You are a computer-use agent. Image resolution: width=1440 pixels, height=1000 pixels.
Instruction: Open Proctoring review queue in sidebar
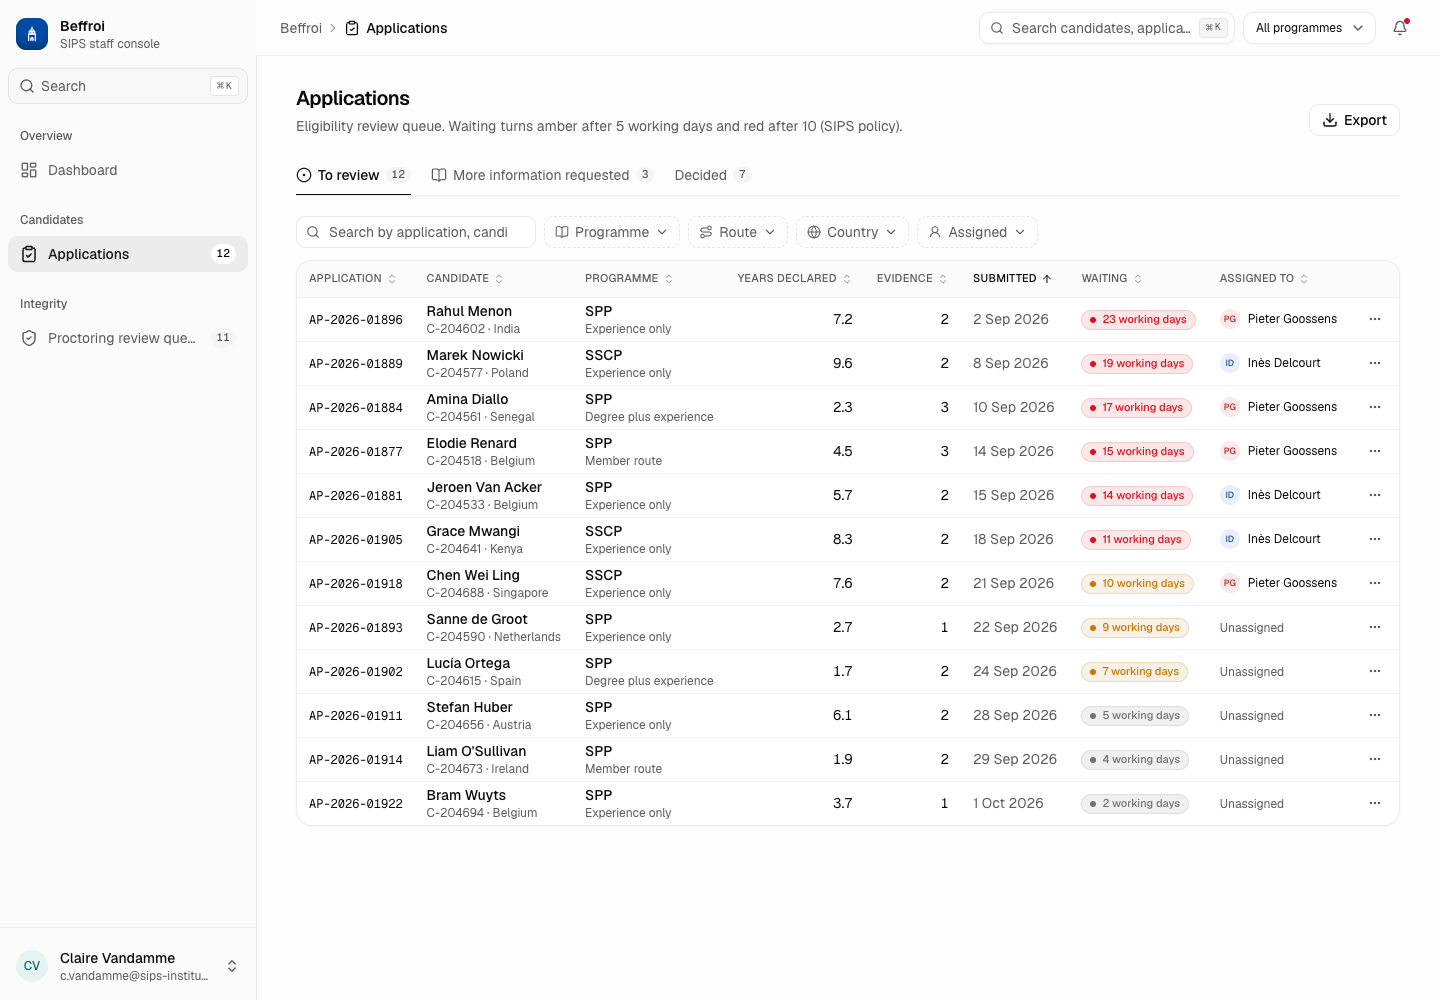128,338
